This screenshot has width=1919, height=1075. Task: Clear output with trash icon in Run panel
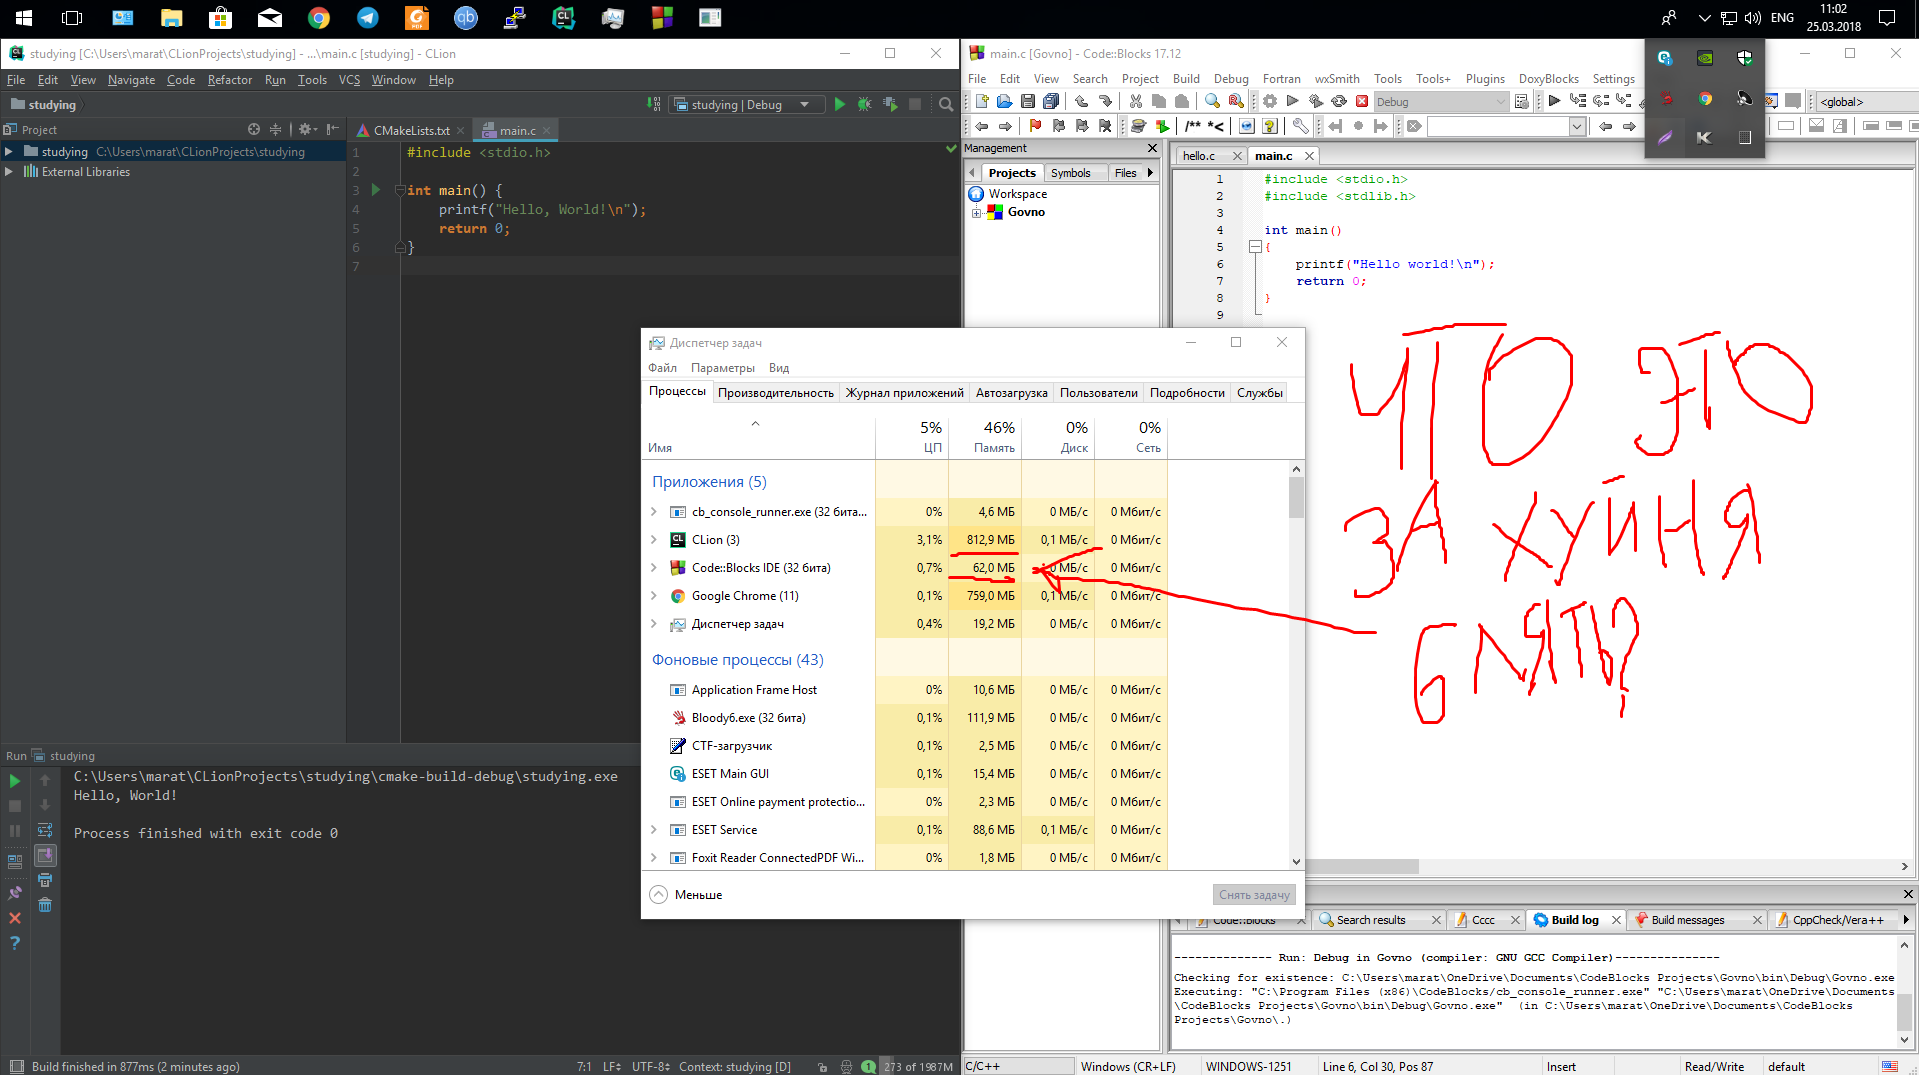click(x=45, y=905)
